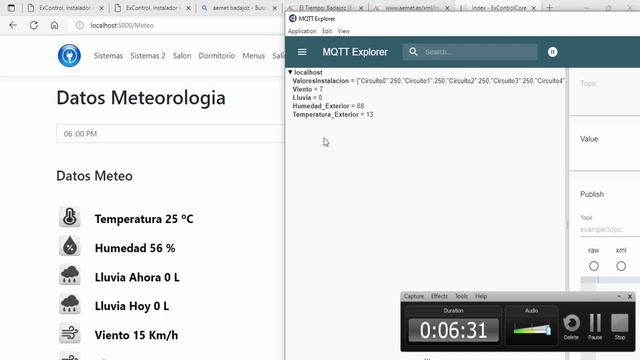Viewport: 640px width, 360px height.
Task: Open the recorder Help menu
Action: pos(481,296)
